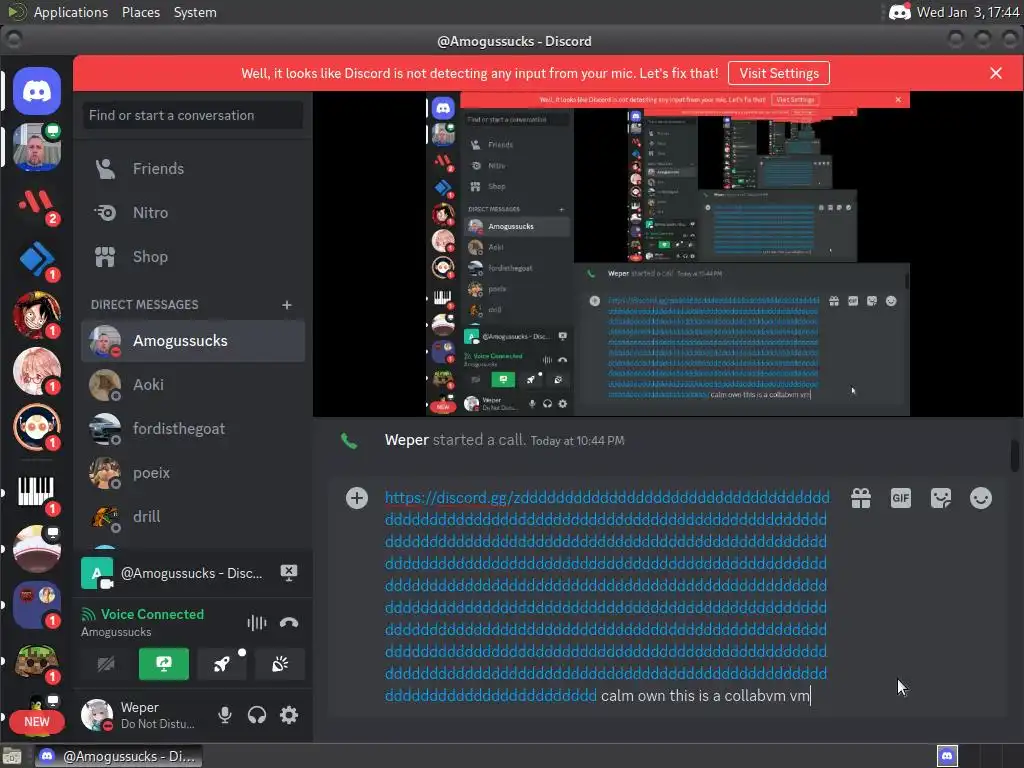This screenshot has width=1024, height=768.
Task: Open the Shop page
Action: click(x=193, y=257)
